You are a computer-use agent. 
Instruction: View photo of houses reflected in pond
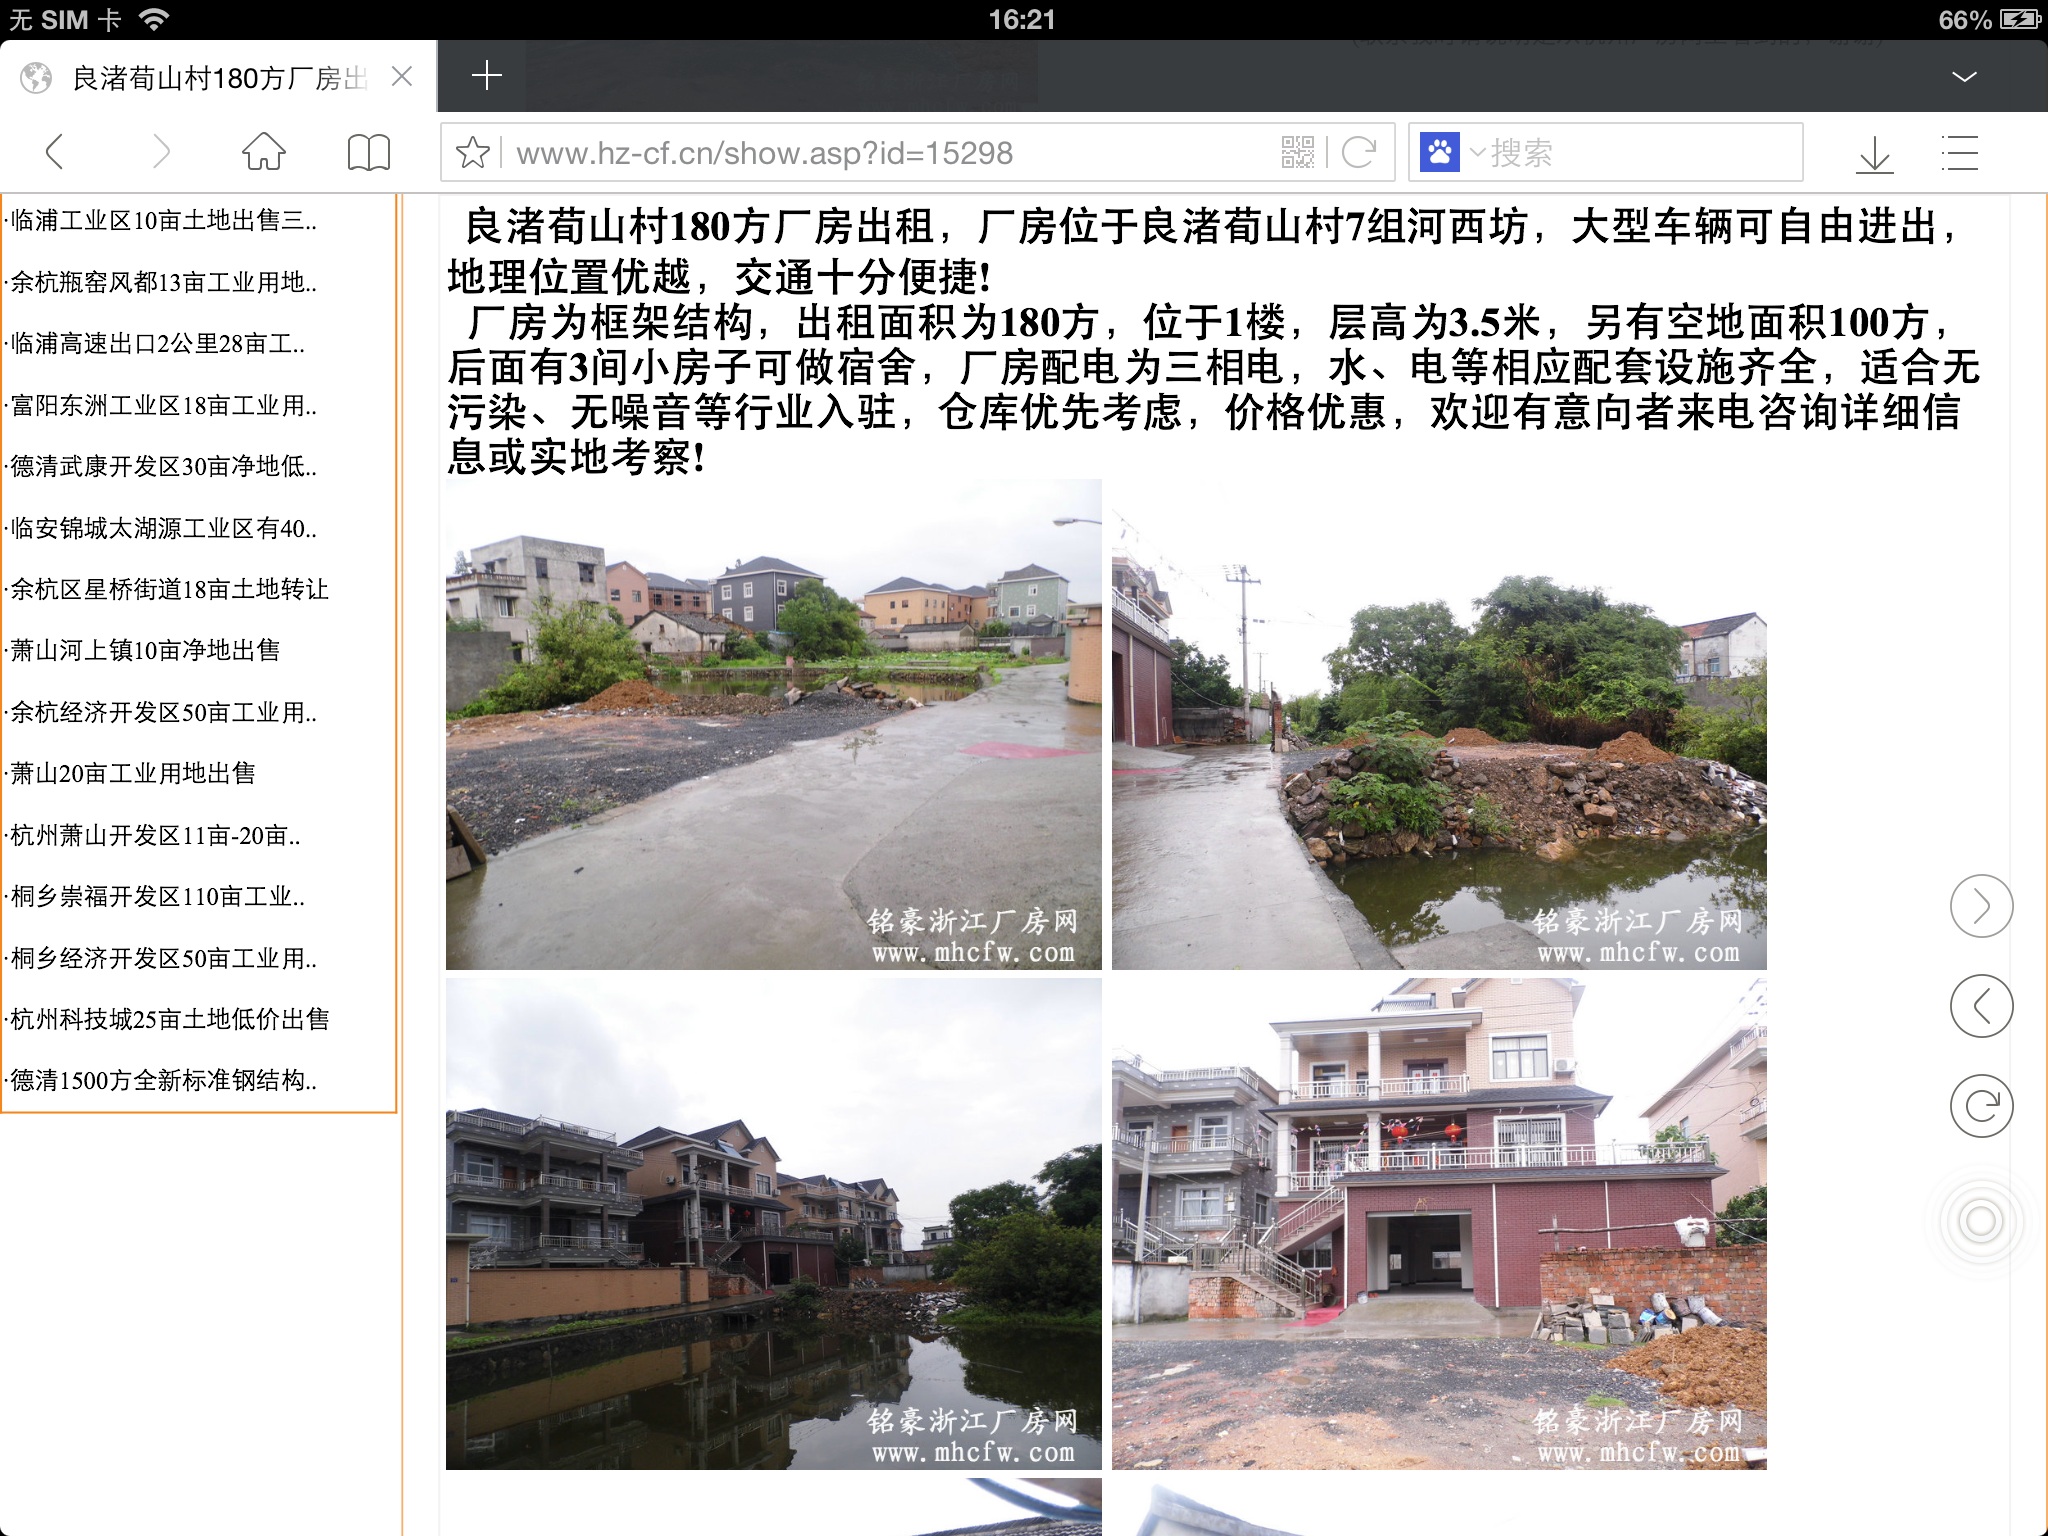(x=774, y=1224)
